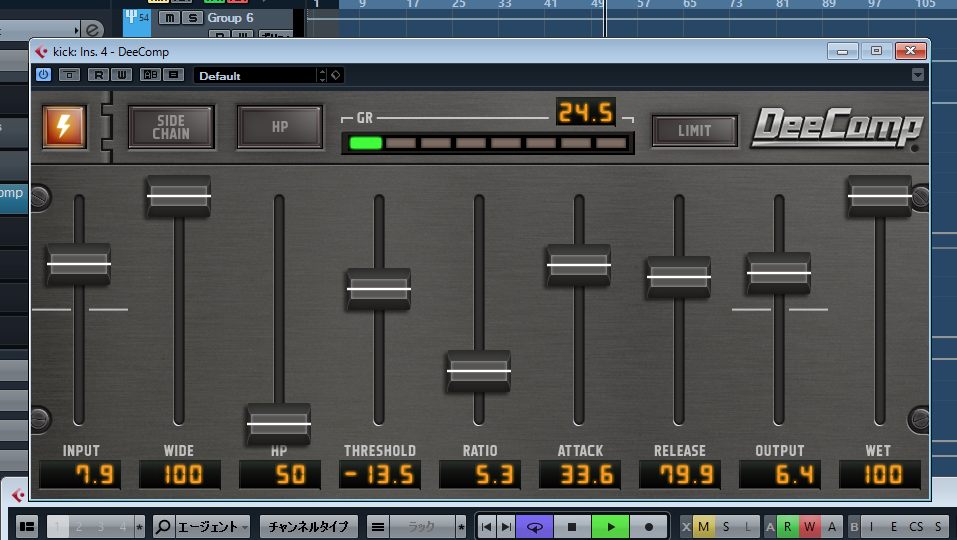957x540 pixels.
Task: Click RELEASE value display 79.9
Action: pyautogui.click(x=681, y=475)
